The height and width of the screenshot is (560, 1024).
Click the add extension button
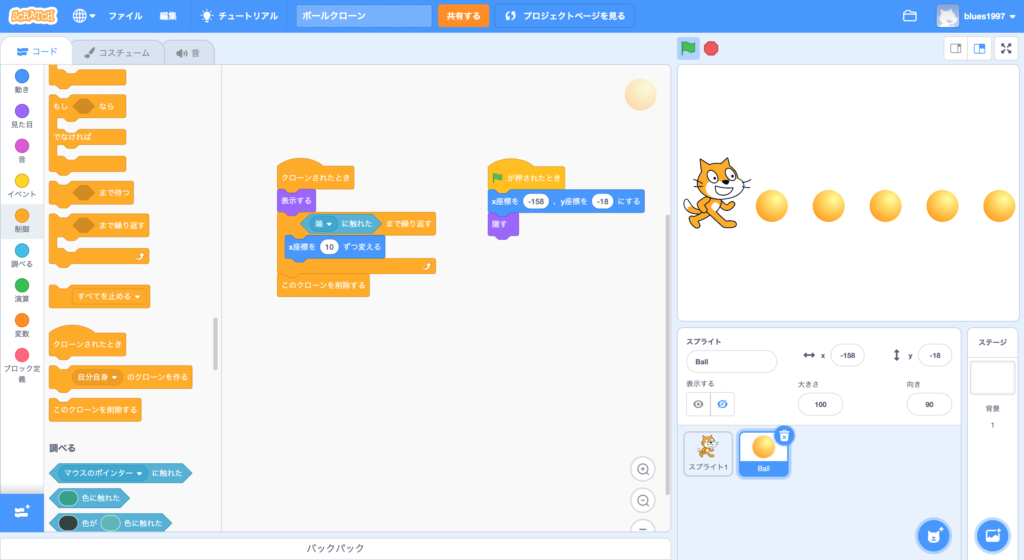point(22,512)
